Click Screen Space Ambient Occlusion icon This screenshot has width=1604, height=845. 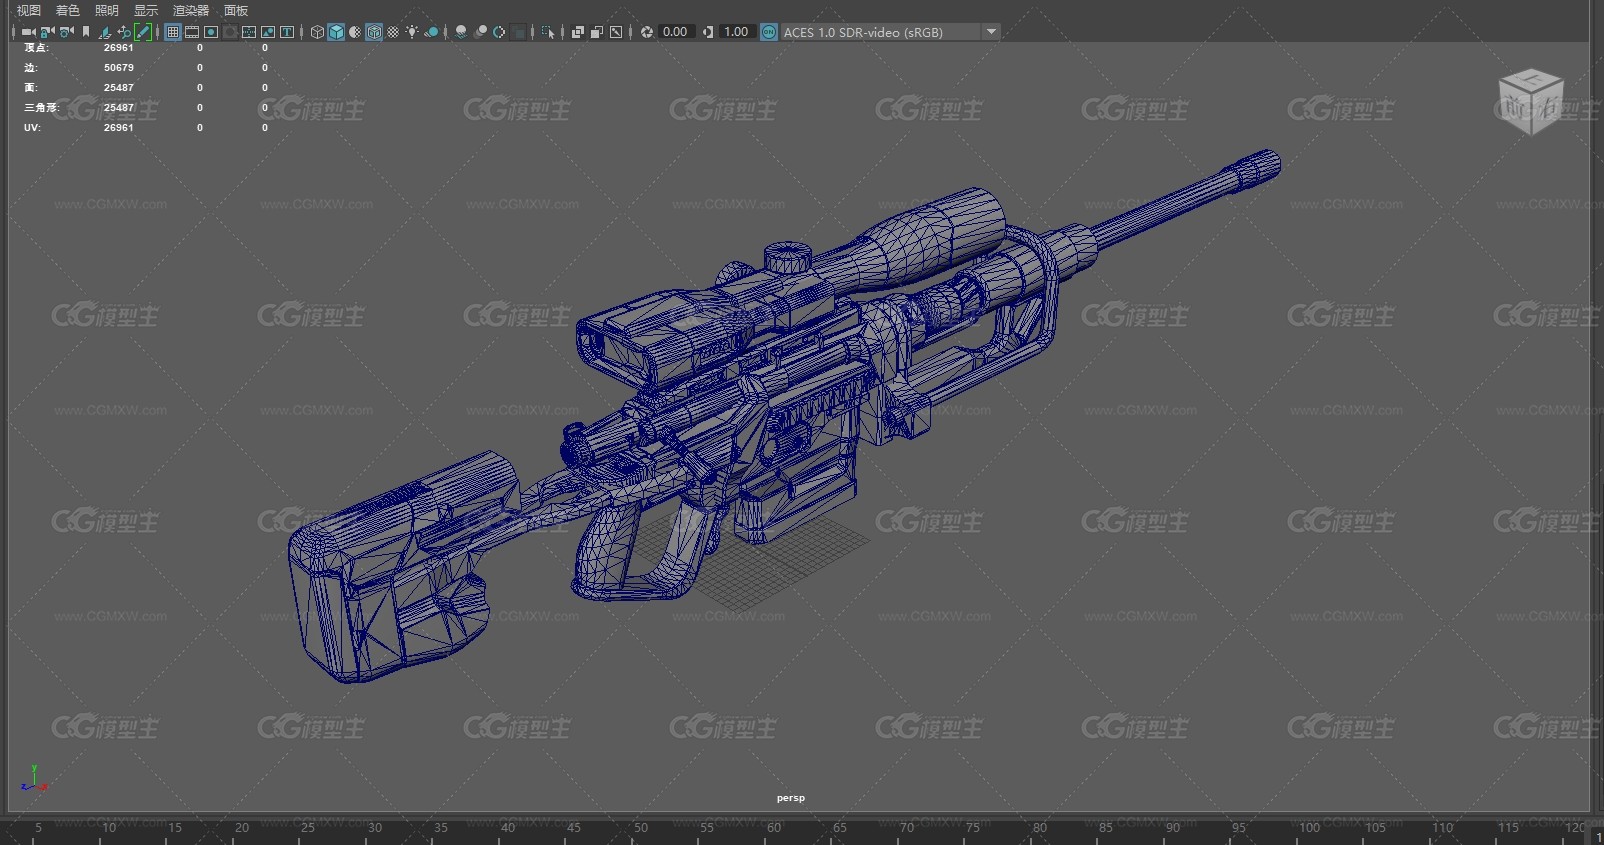[461, 32]
